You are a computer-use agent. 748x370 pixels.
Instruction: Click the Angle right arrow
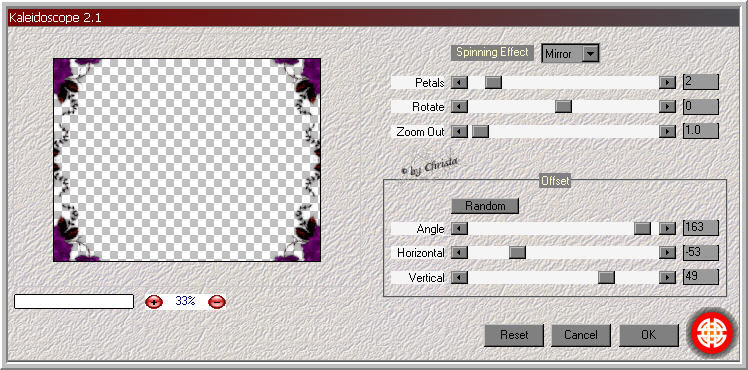tap(667, 229)
